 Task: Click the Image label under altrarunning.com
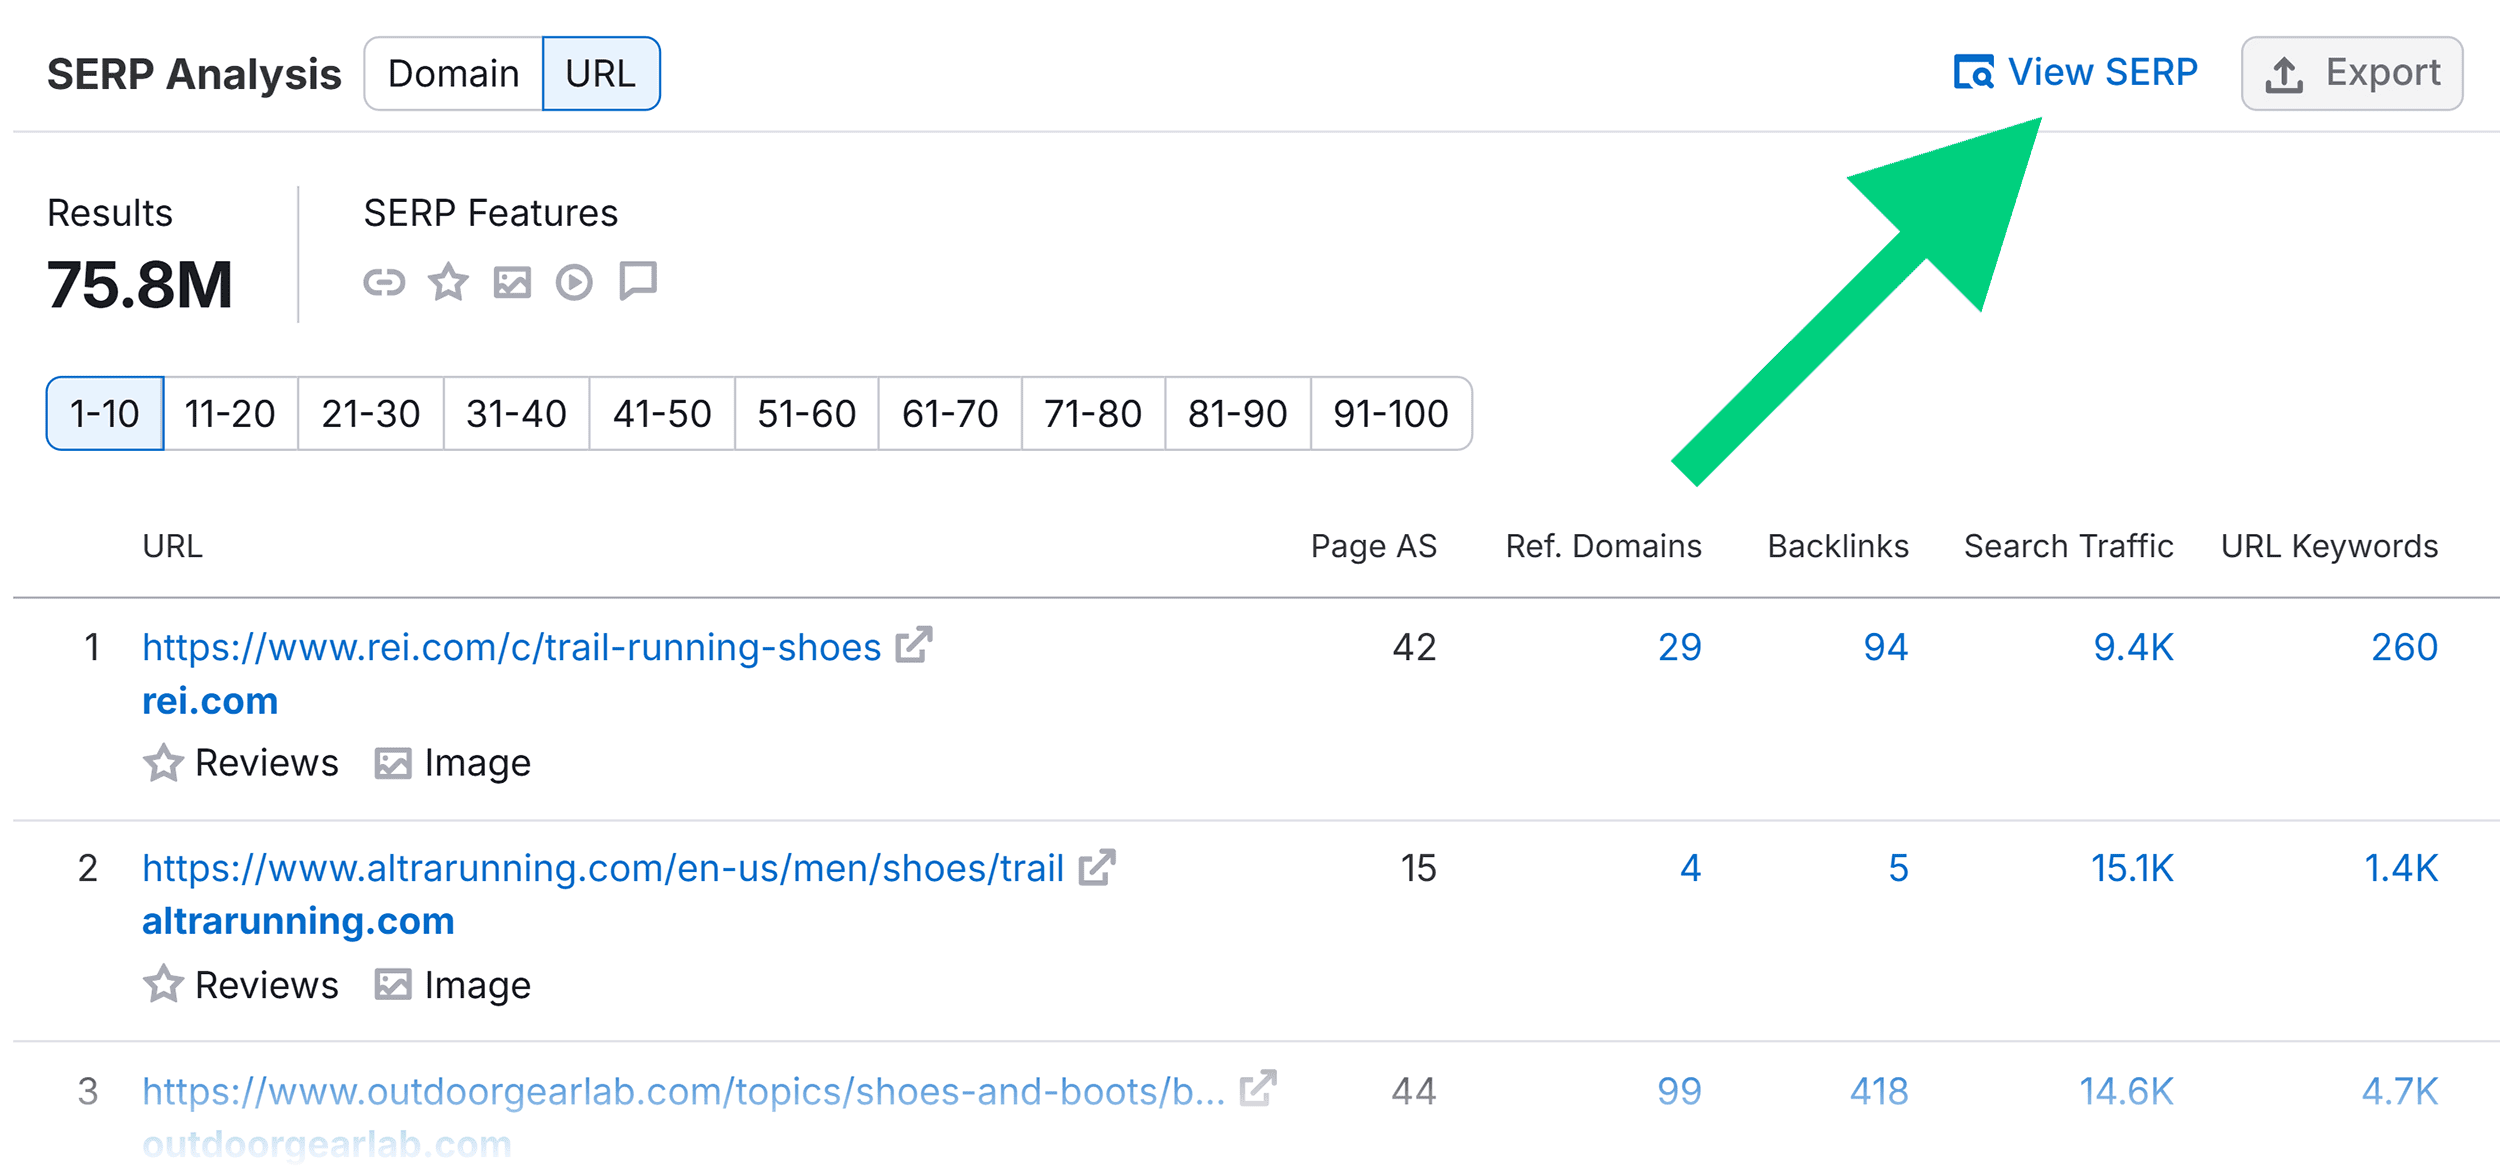click(478, 986)
